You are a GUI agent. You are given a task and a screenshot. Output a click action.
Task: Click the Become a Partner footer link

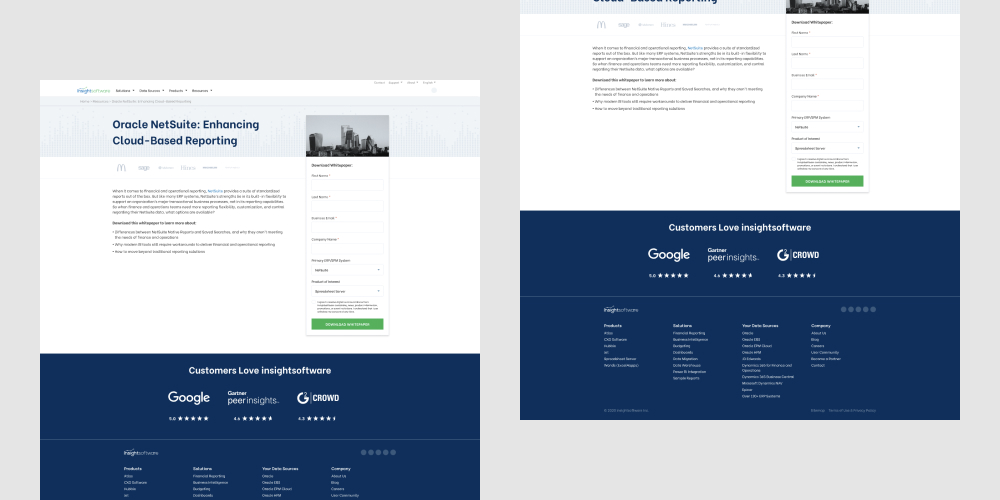click(826, 359)
